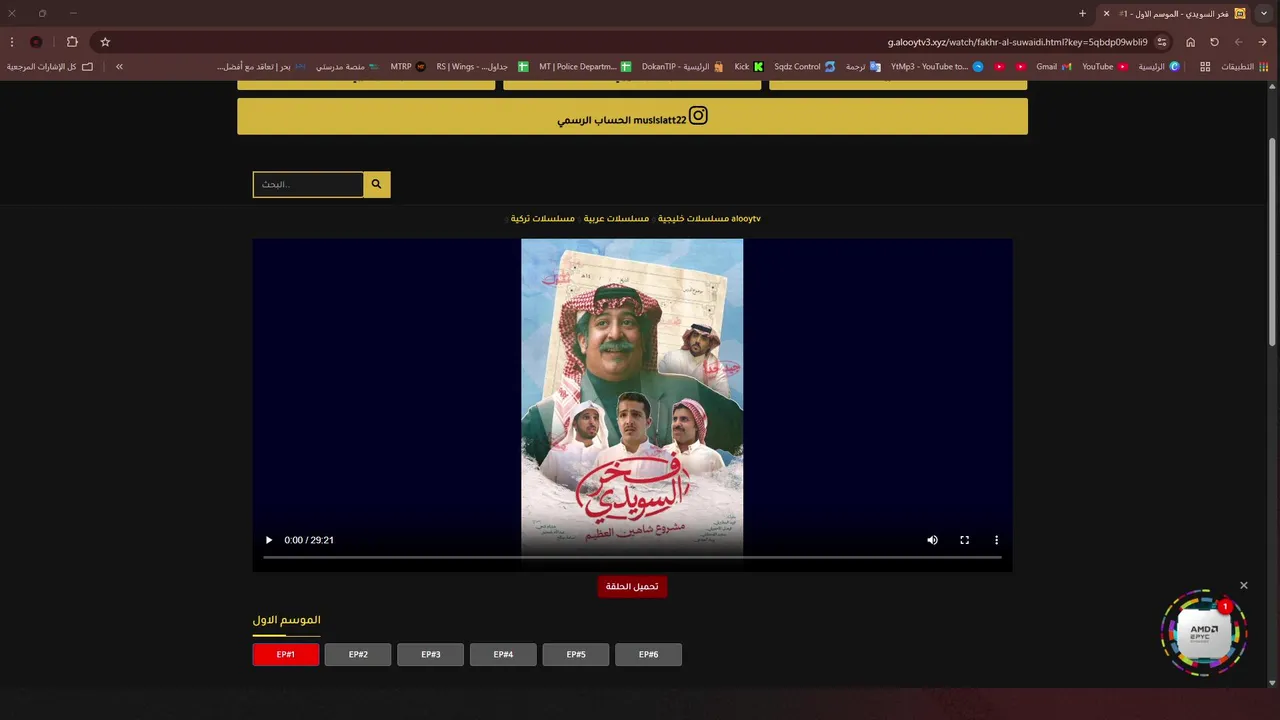Open the Instagram muslslatt22 account banner
This screenshot has width=1280, height=720.
click(x=632, y=116)
